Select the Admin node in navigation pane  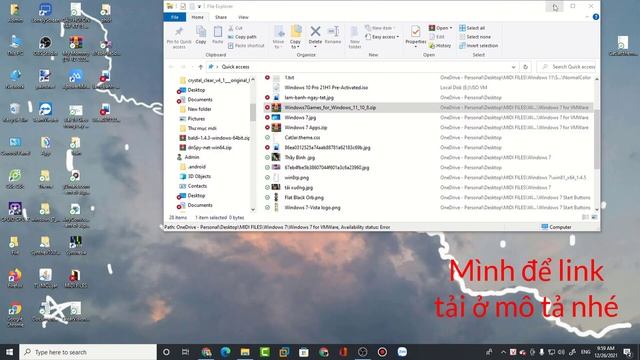coord(191,157)
